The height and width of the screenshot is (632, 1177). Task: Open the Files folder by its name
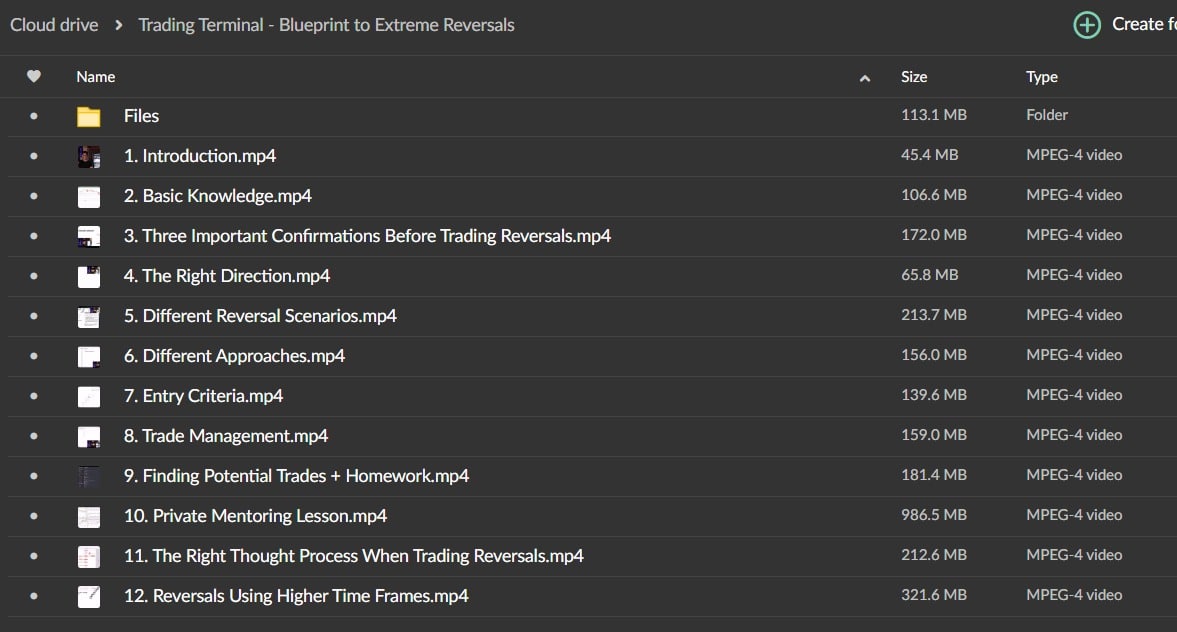141,116
